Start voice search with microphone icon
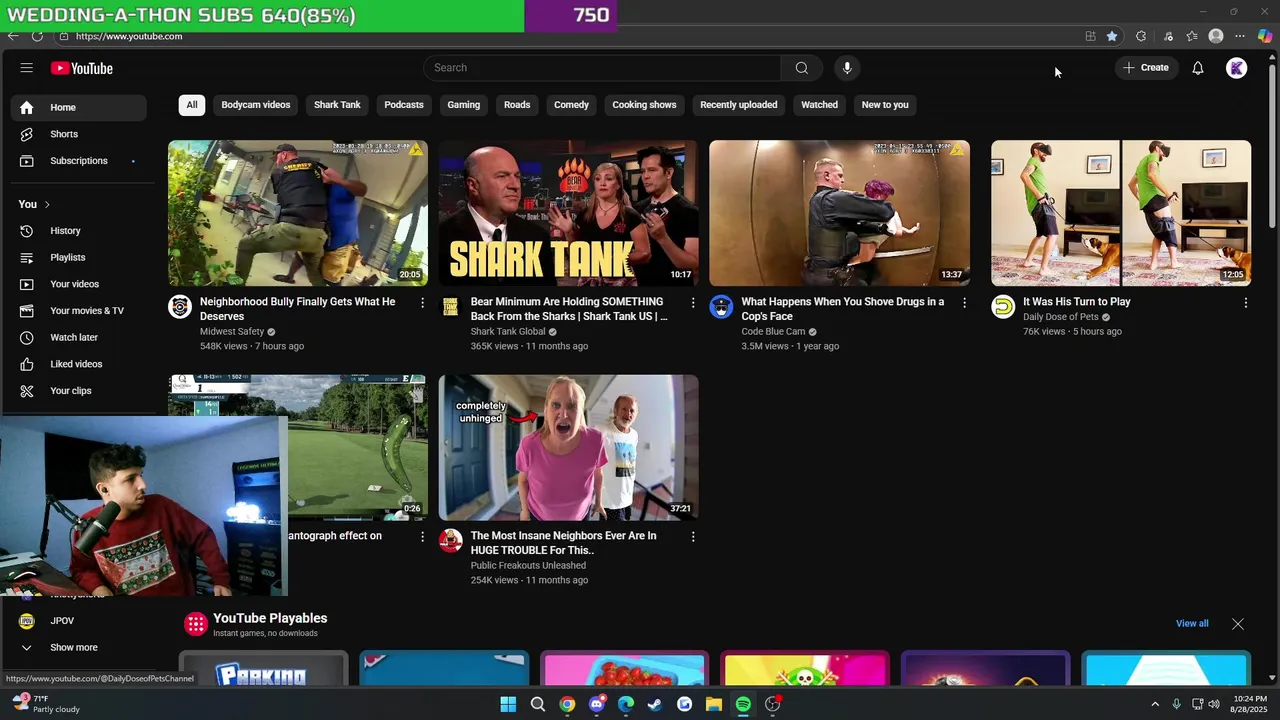The image size is (1280, 720). tap(847, 68)
